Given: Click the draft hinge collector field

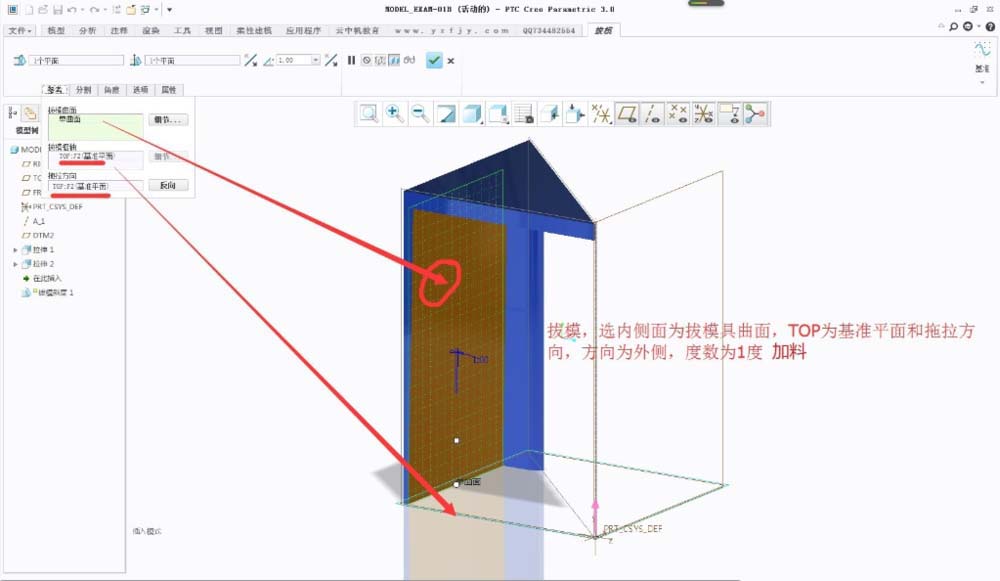Looking at the screenshot, I should pyautogui.click(x=76, y=60).
